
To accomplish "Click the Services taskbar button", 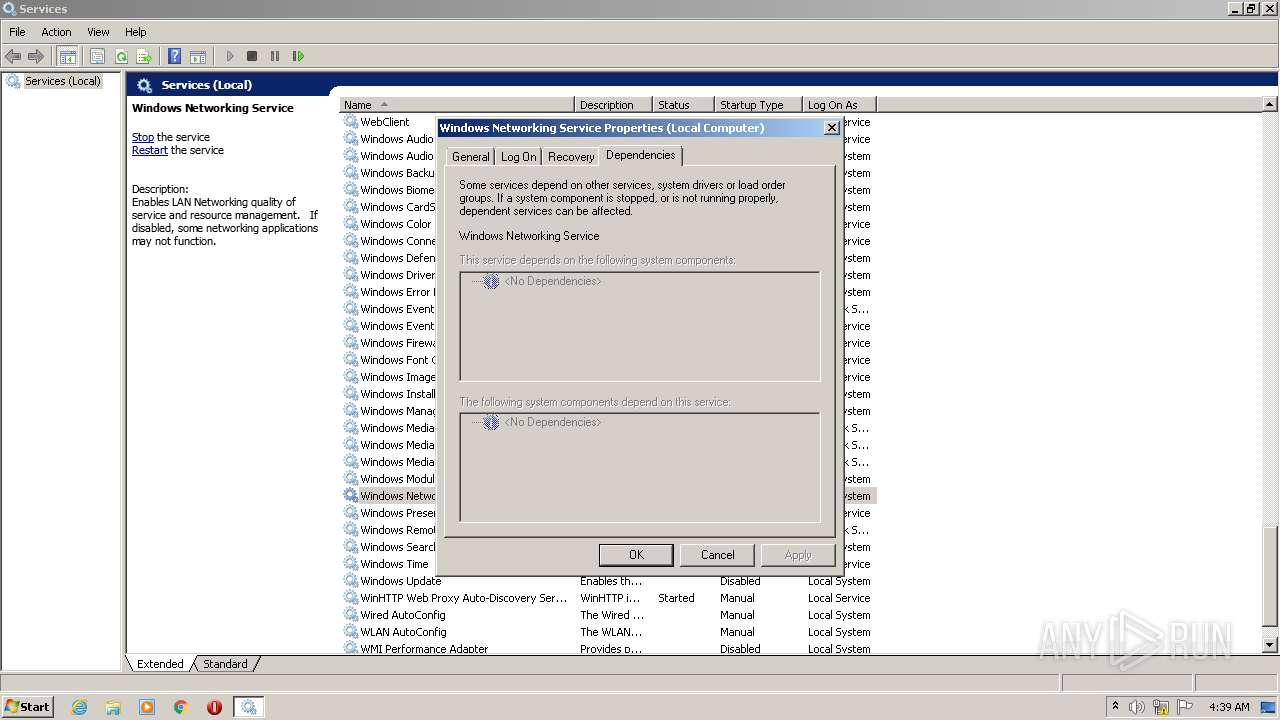I will [x=248, y=707].
